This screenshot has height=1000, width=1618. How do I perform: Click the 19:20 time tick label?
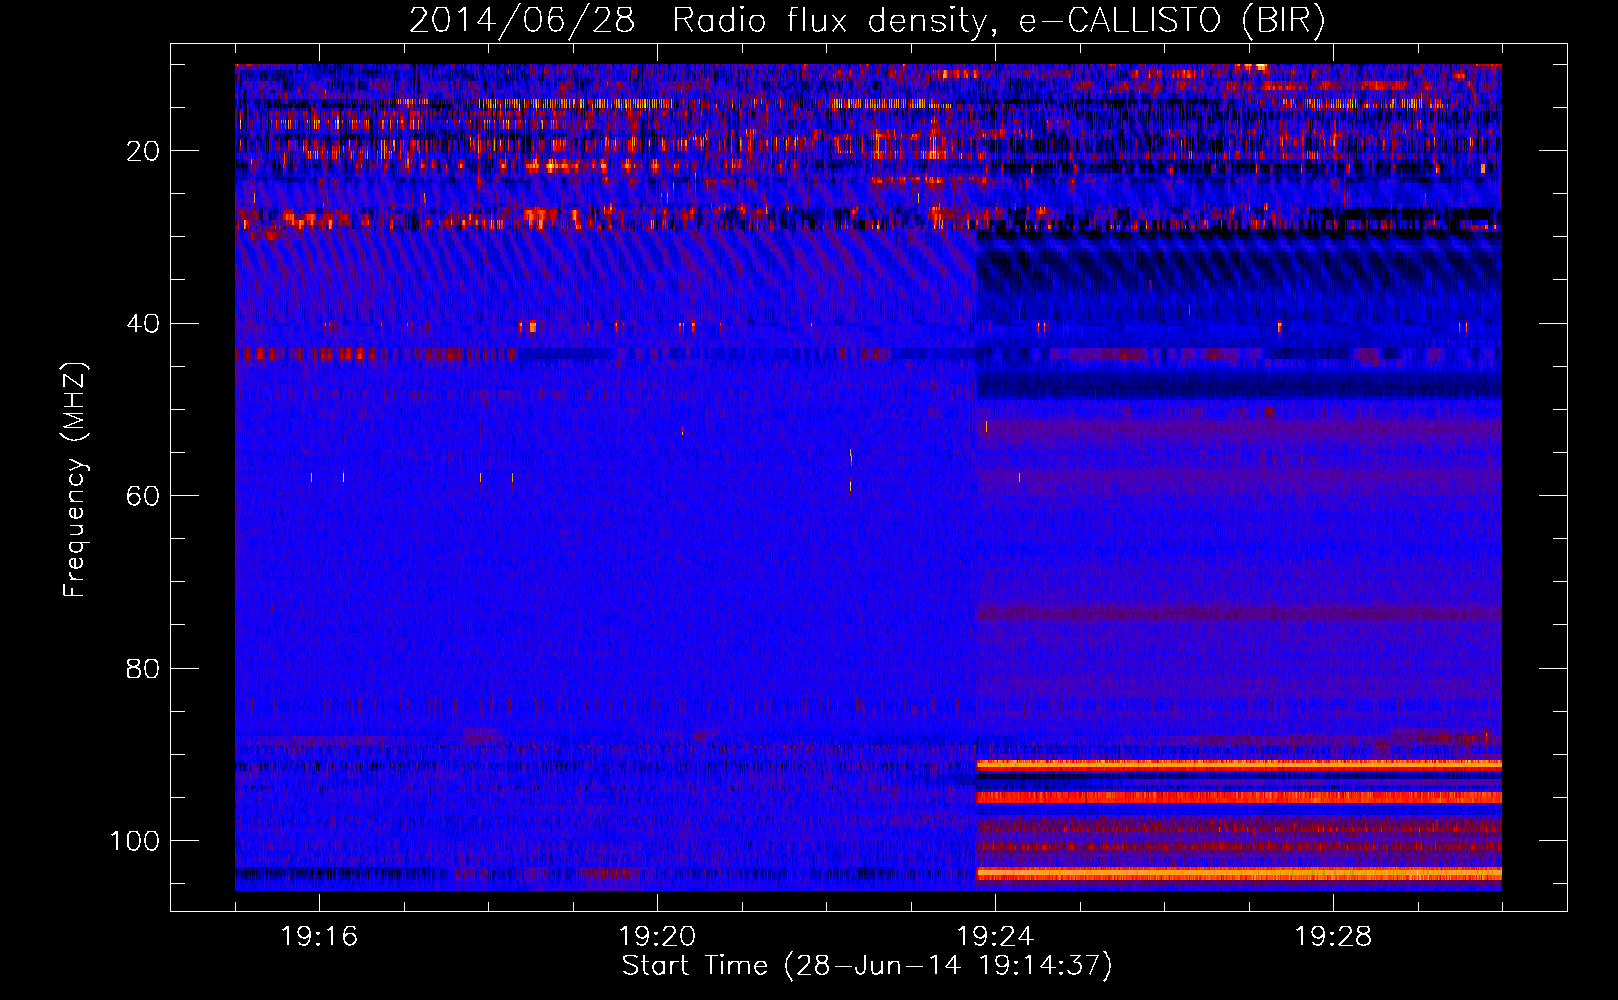tap(657, 937)
